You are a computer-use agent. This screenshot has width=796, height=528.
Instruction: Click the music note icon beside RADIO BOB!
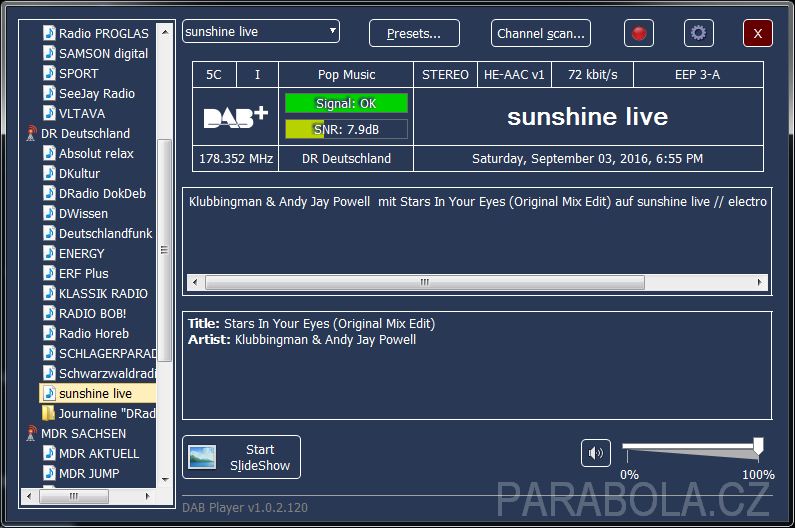click(49, 313)
